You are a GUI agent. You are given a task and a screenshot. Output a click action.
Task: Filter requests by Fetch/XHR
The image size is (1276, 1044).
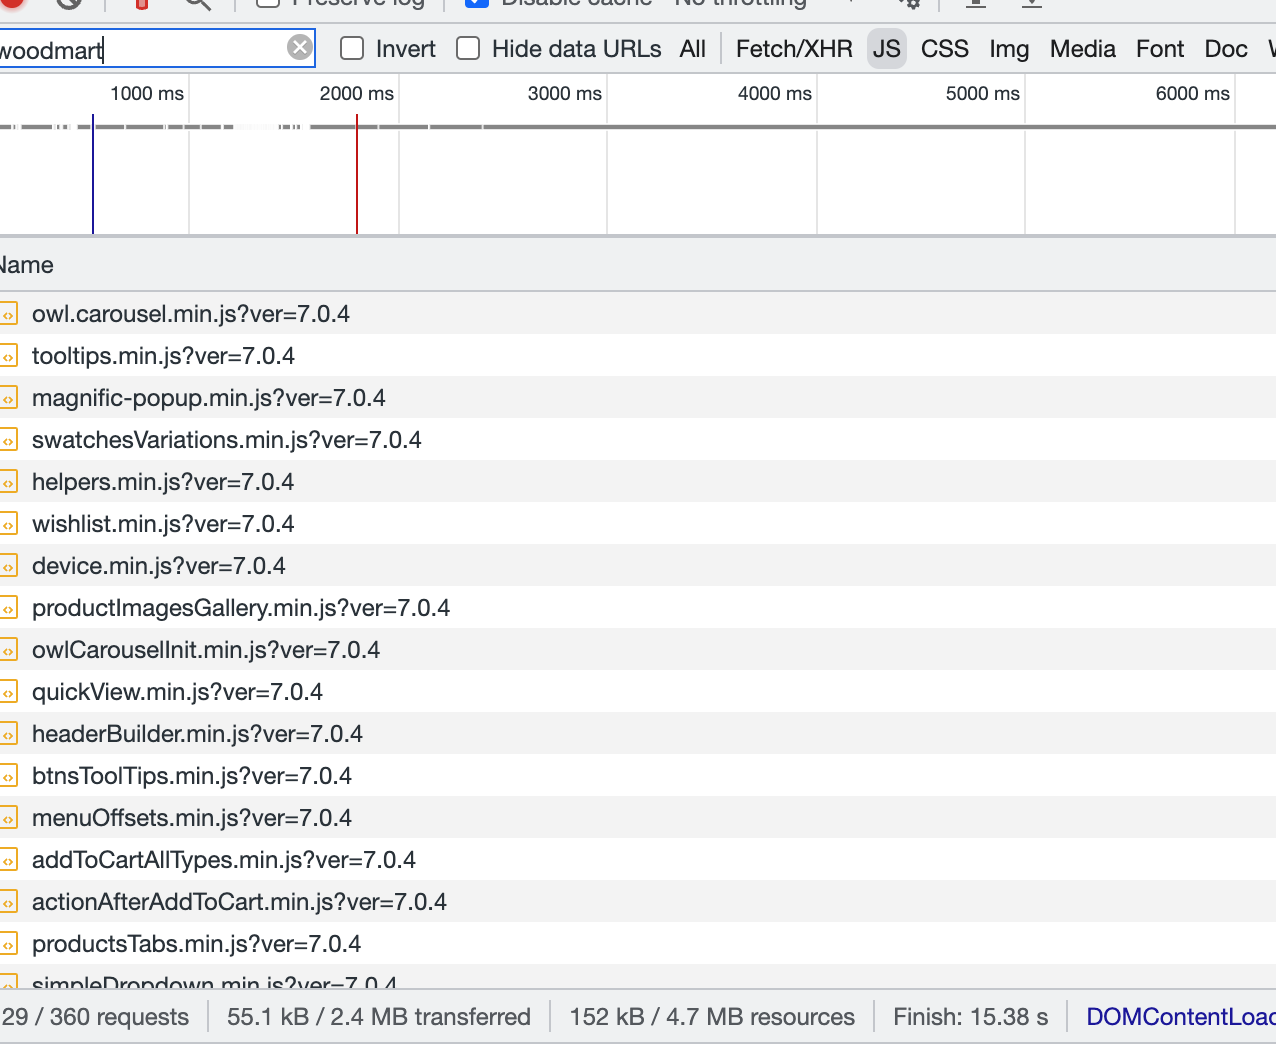point(794,49)
